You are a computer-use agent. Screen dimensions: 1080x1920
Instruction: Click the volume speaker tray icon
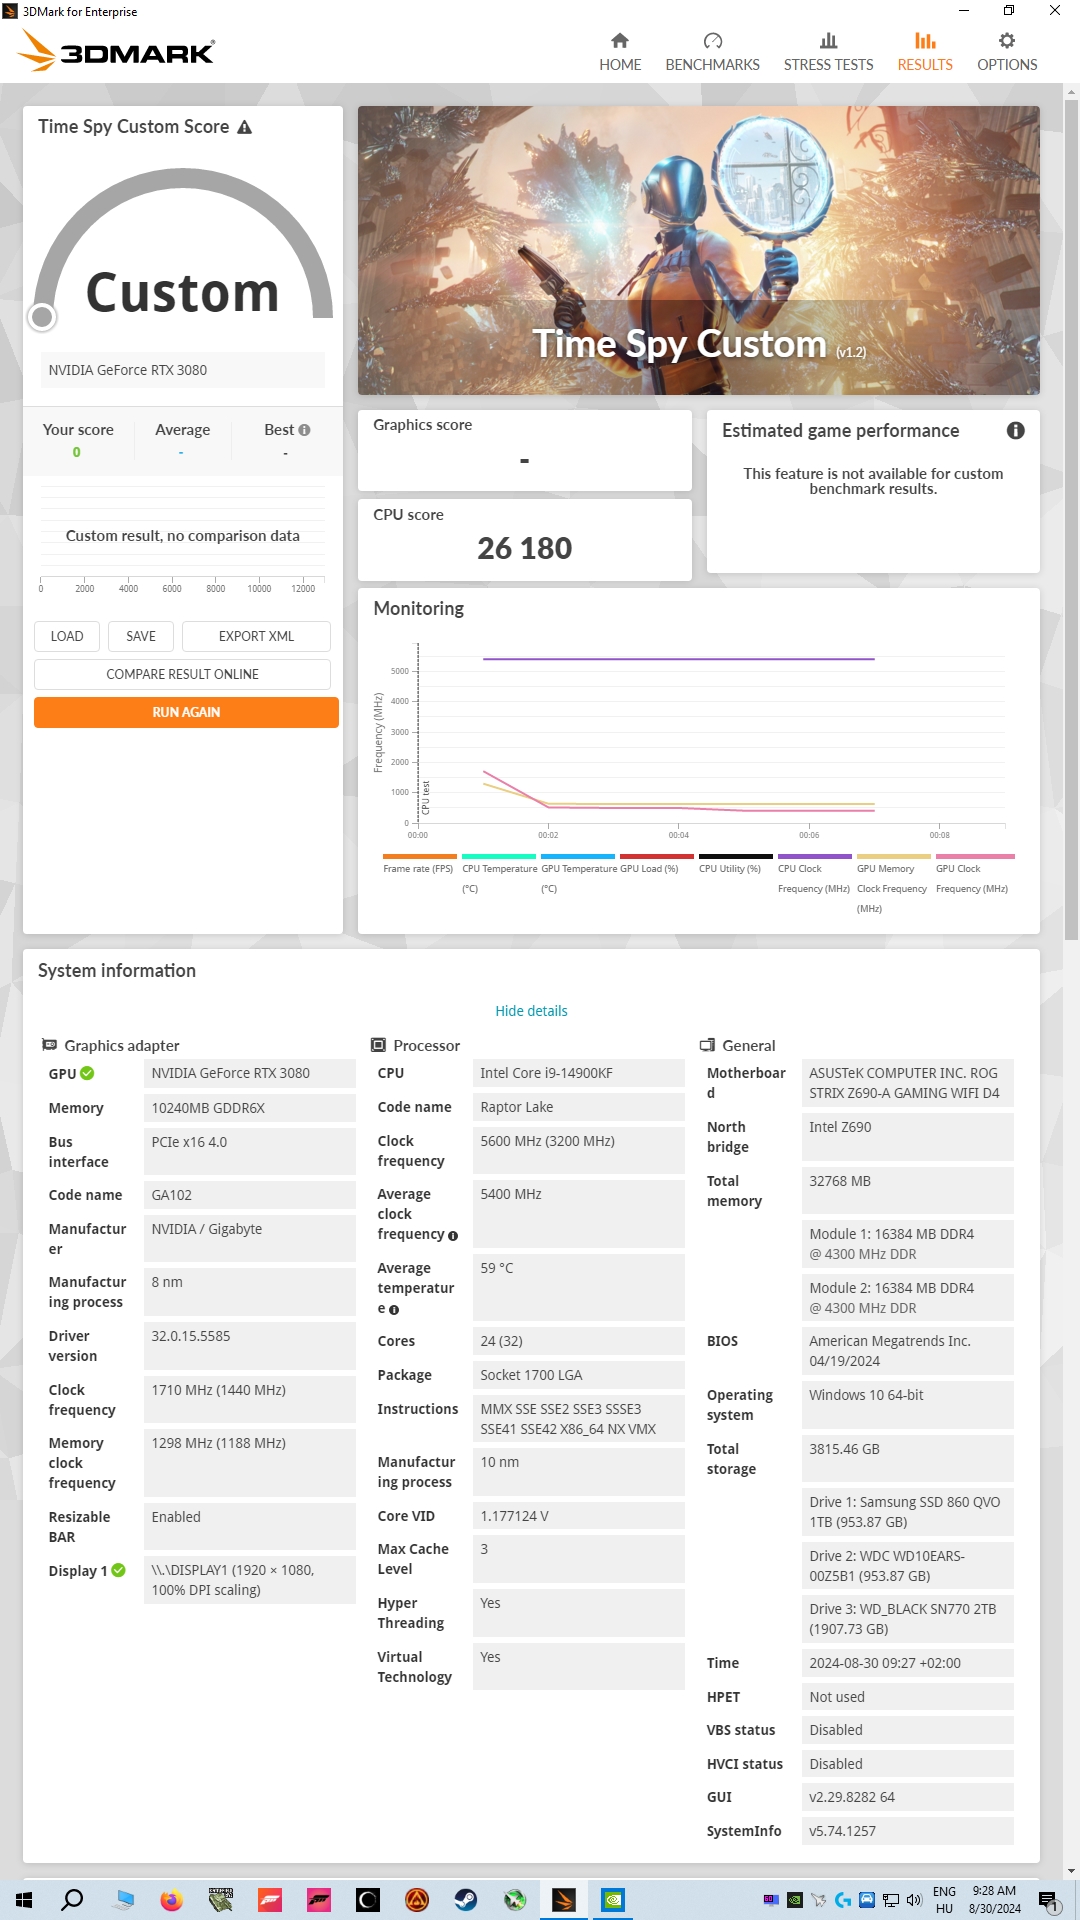pyautogui.click(x=913, y=1900)
